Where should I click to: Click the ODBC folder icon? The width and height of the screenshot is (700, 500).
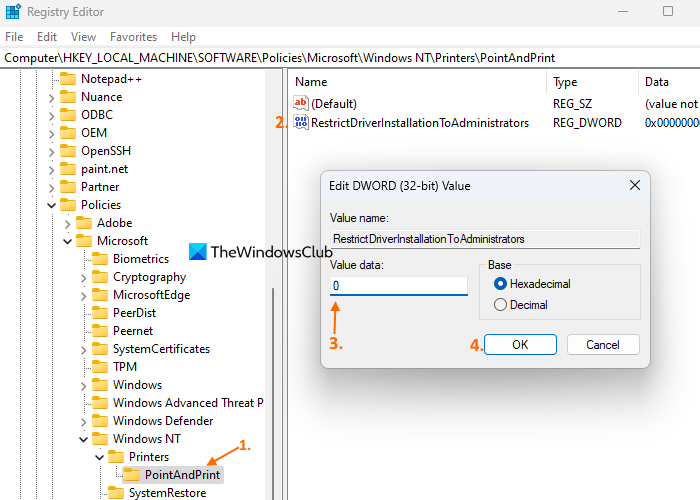tap(68, 115)
